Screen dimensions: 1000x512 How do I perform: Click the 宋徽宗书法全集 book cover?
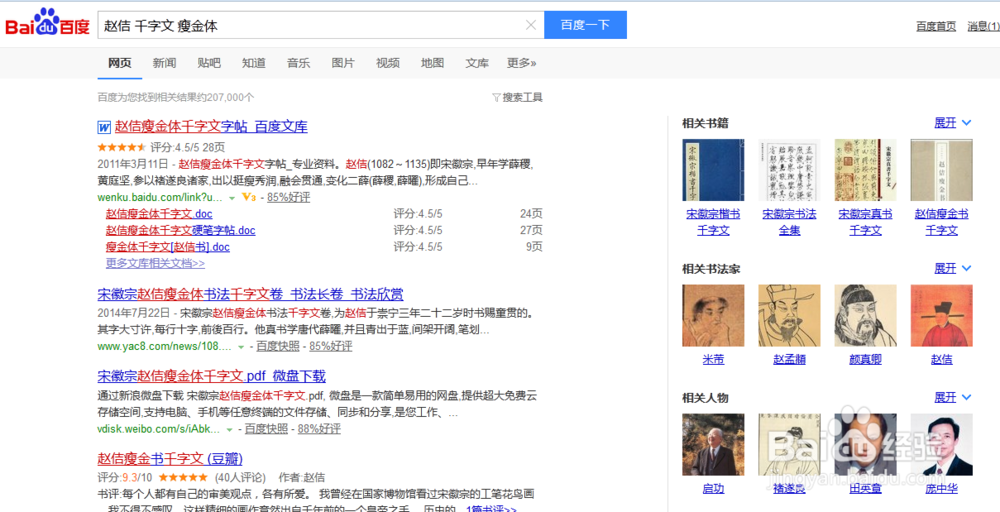(x=789, y=170)
